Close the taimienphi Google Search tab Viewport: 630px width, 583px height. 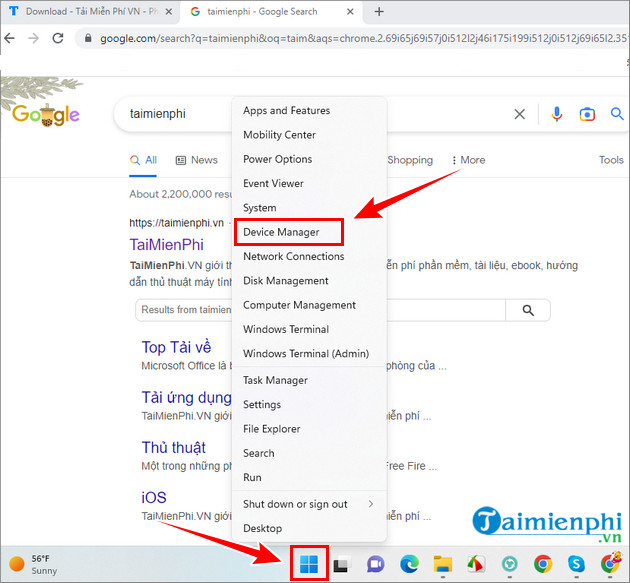350,12
